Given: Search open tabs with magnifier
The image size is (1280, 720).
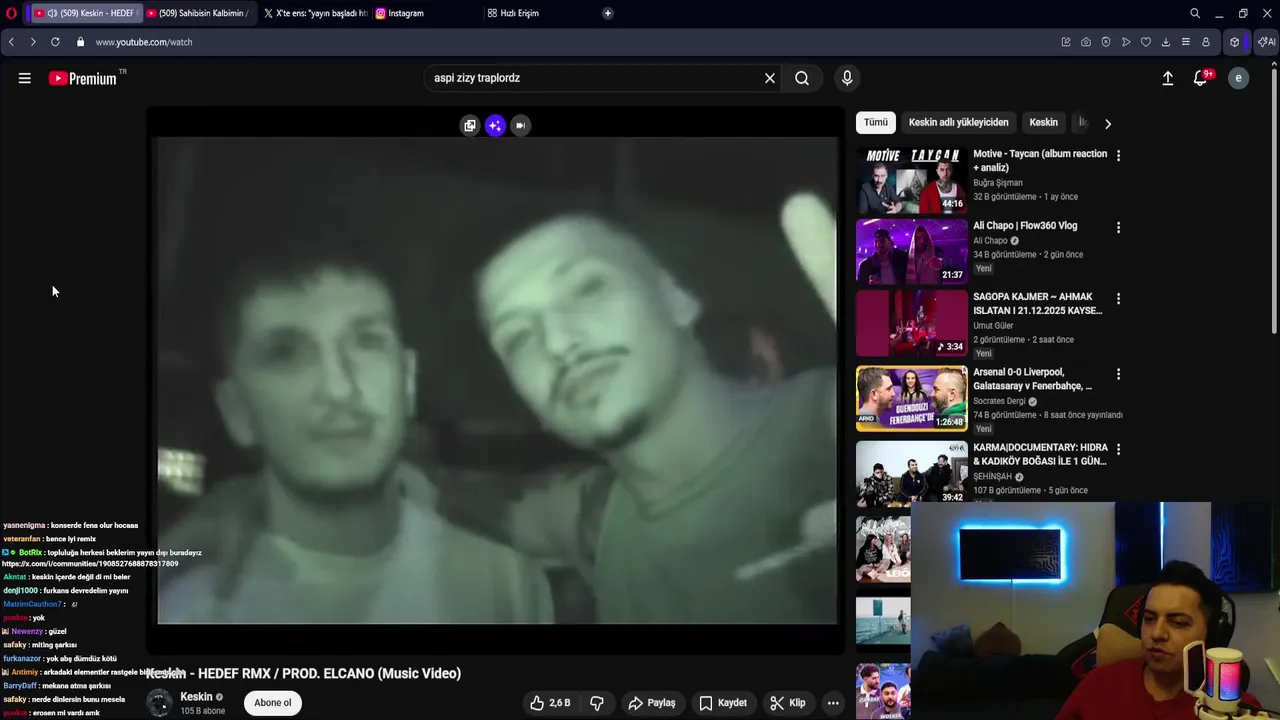Looking at the screenshot, I should (x=1195, y=13).
